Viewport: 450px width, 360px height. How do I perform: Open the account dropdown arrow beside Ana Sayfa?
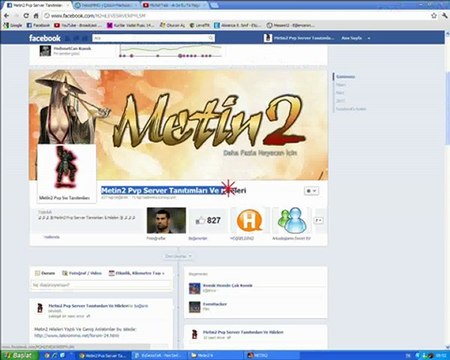pos(369,38)
